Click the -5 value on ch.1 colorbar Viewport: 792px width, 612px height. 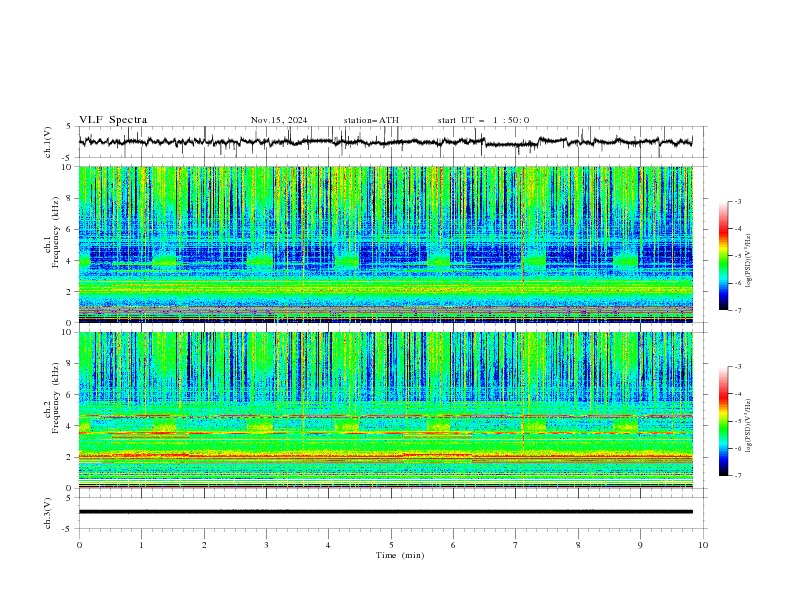point(738,256)
